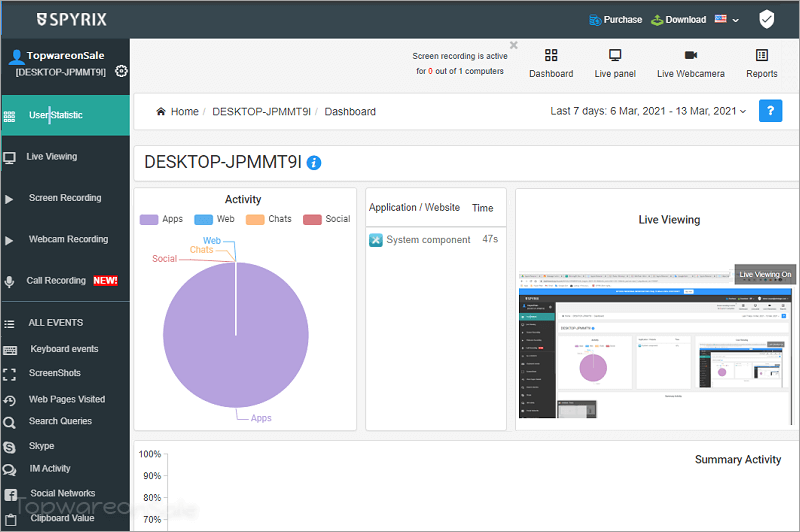800x532 pixels.
Task: Click the Dashboard breadcrumb text
Action: [350, 111]
